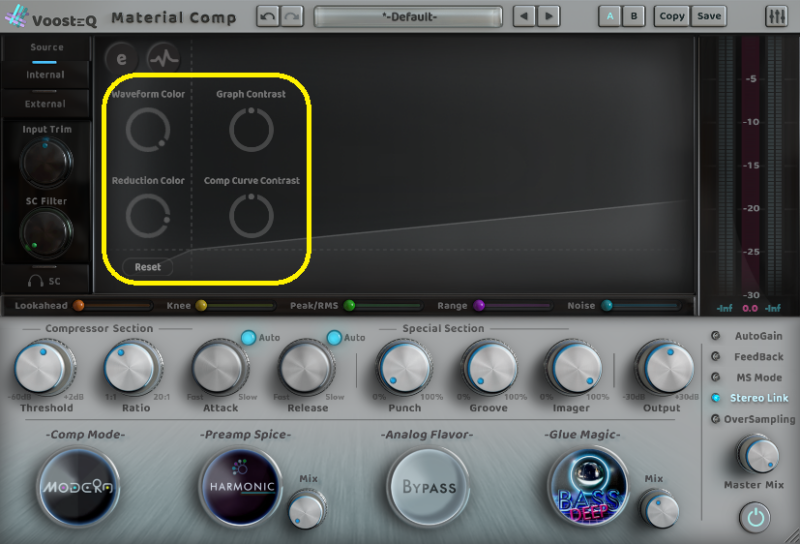Image resolution: width=800 pixels, height=544 pixels.
Task: Click the undo arrow icon
Action: (x=268, y=17)
